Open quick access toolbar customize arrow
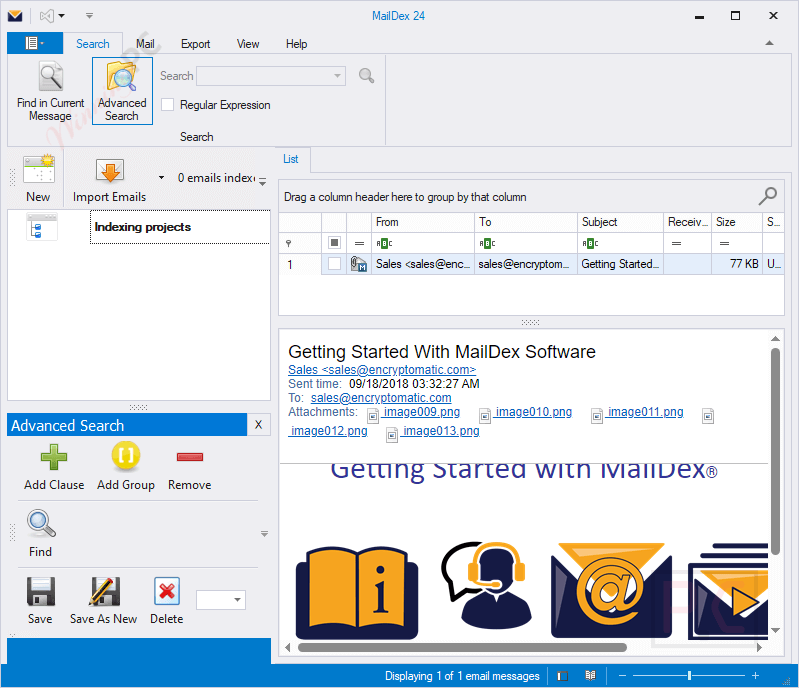The height and width of the screenshot is (688, 799). (x=89, y=16)
